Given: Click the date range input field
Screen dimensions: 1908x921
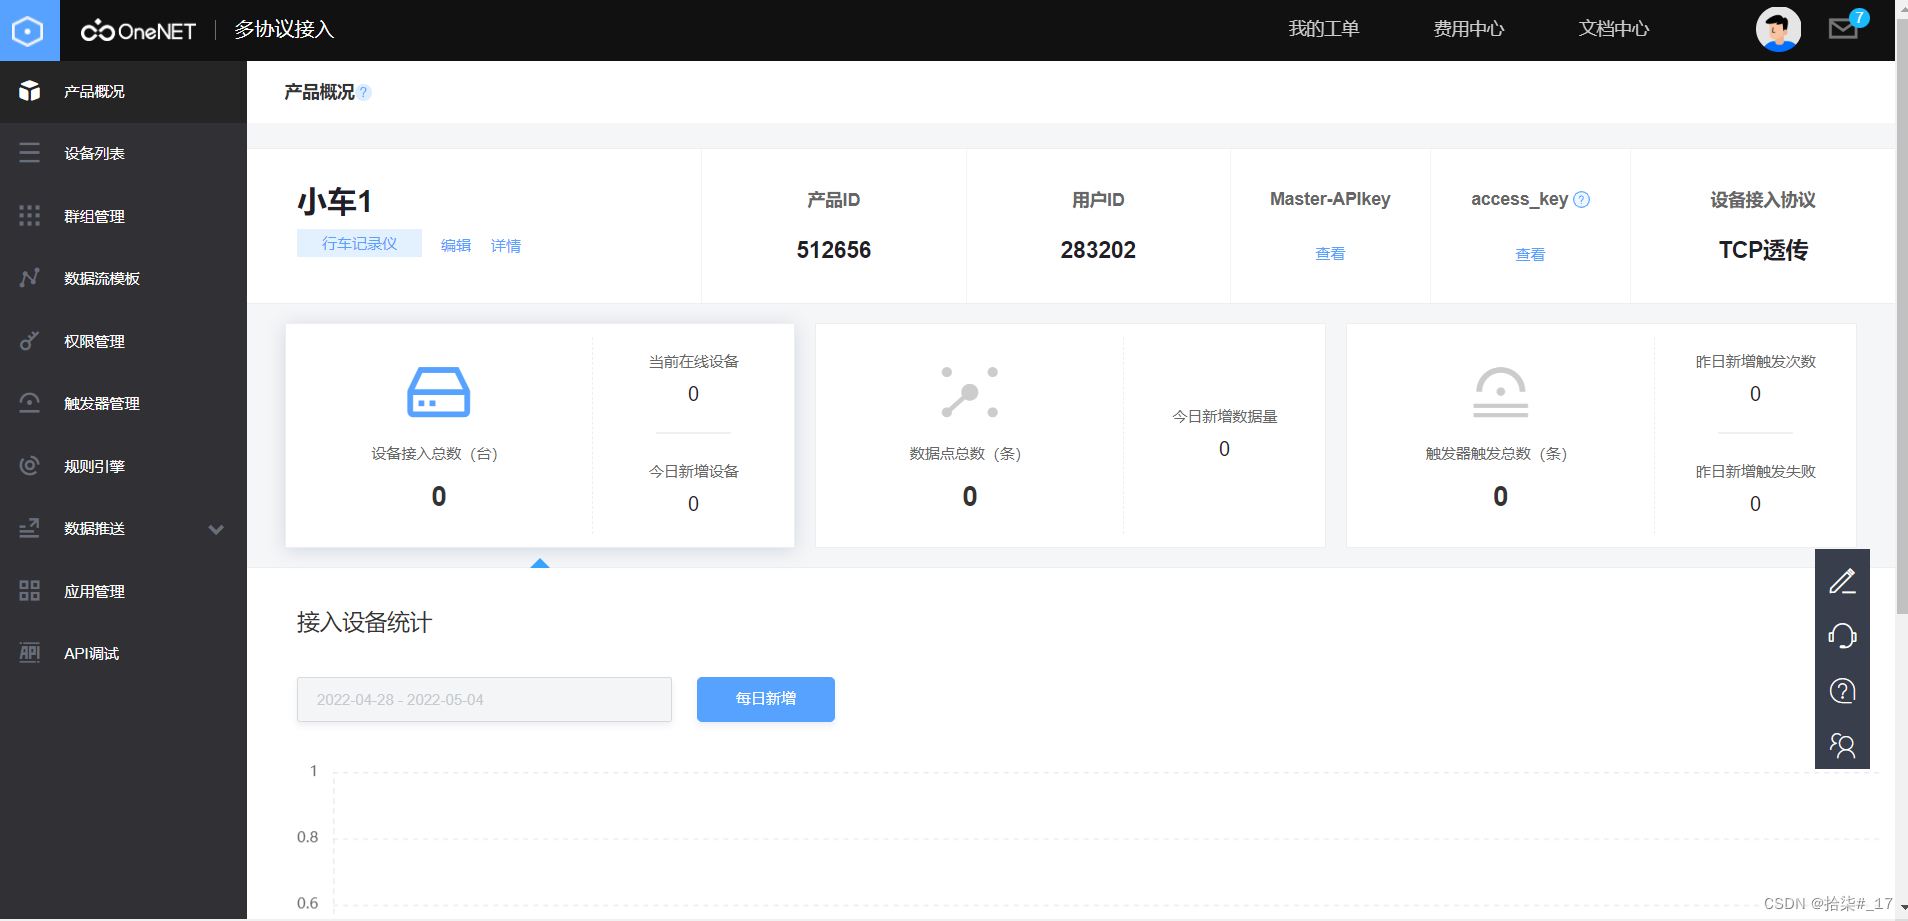Looking at the screenshot, I should tap(484, 700).
